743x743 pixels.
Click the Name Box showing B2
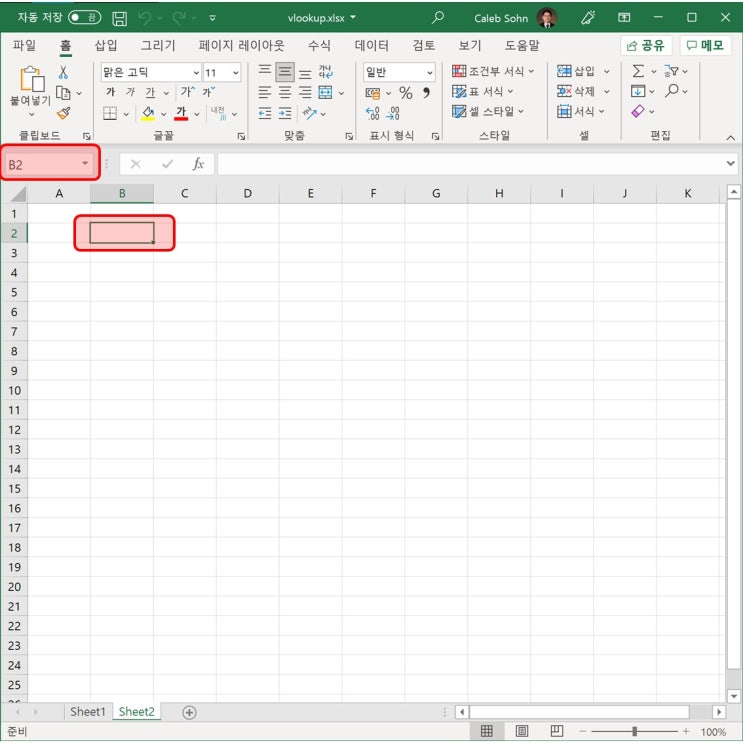[x=49, y=164]
